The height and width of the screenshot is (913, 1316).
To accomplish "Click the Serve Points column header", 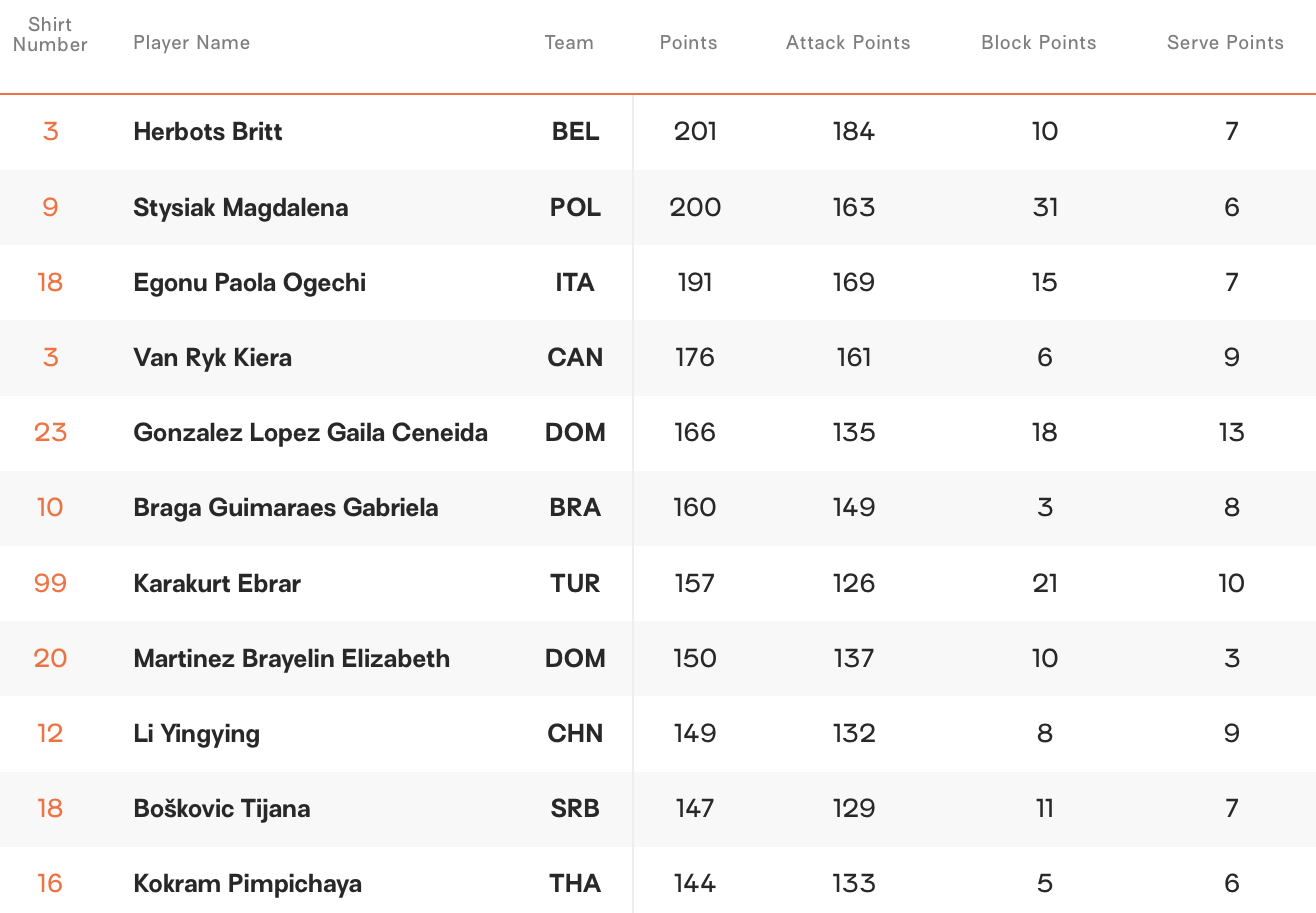I will click(x=1225, y=43).
